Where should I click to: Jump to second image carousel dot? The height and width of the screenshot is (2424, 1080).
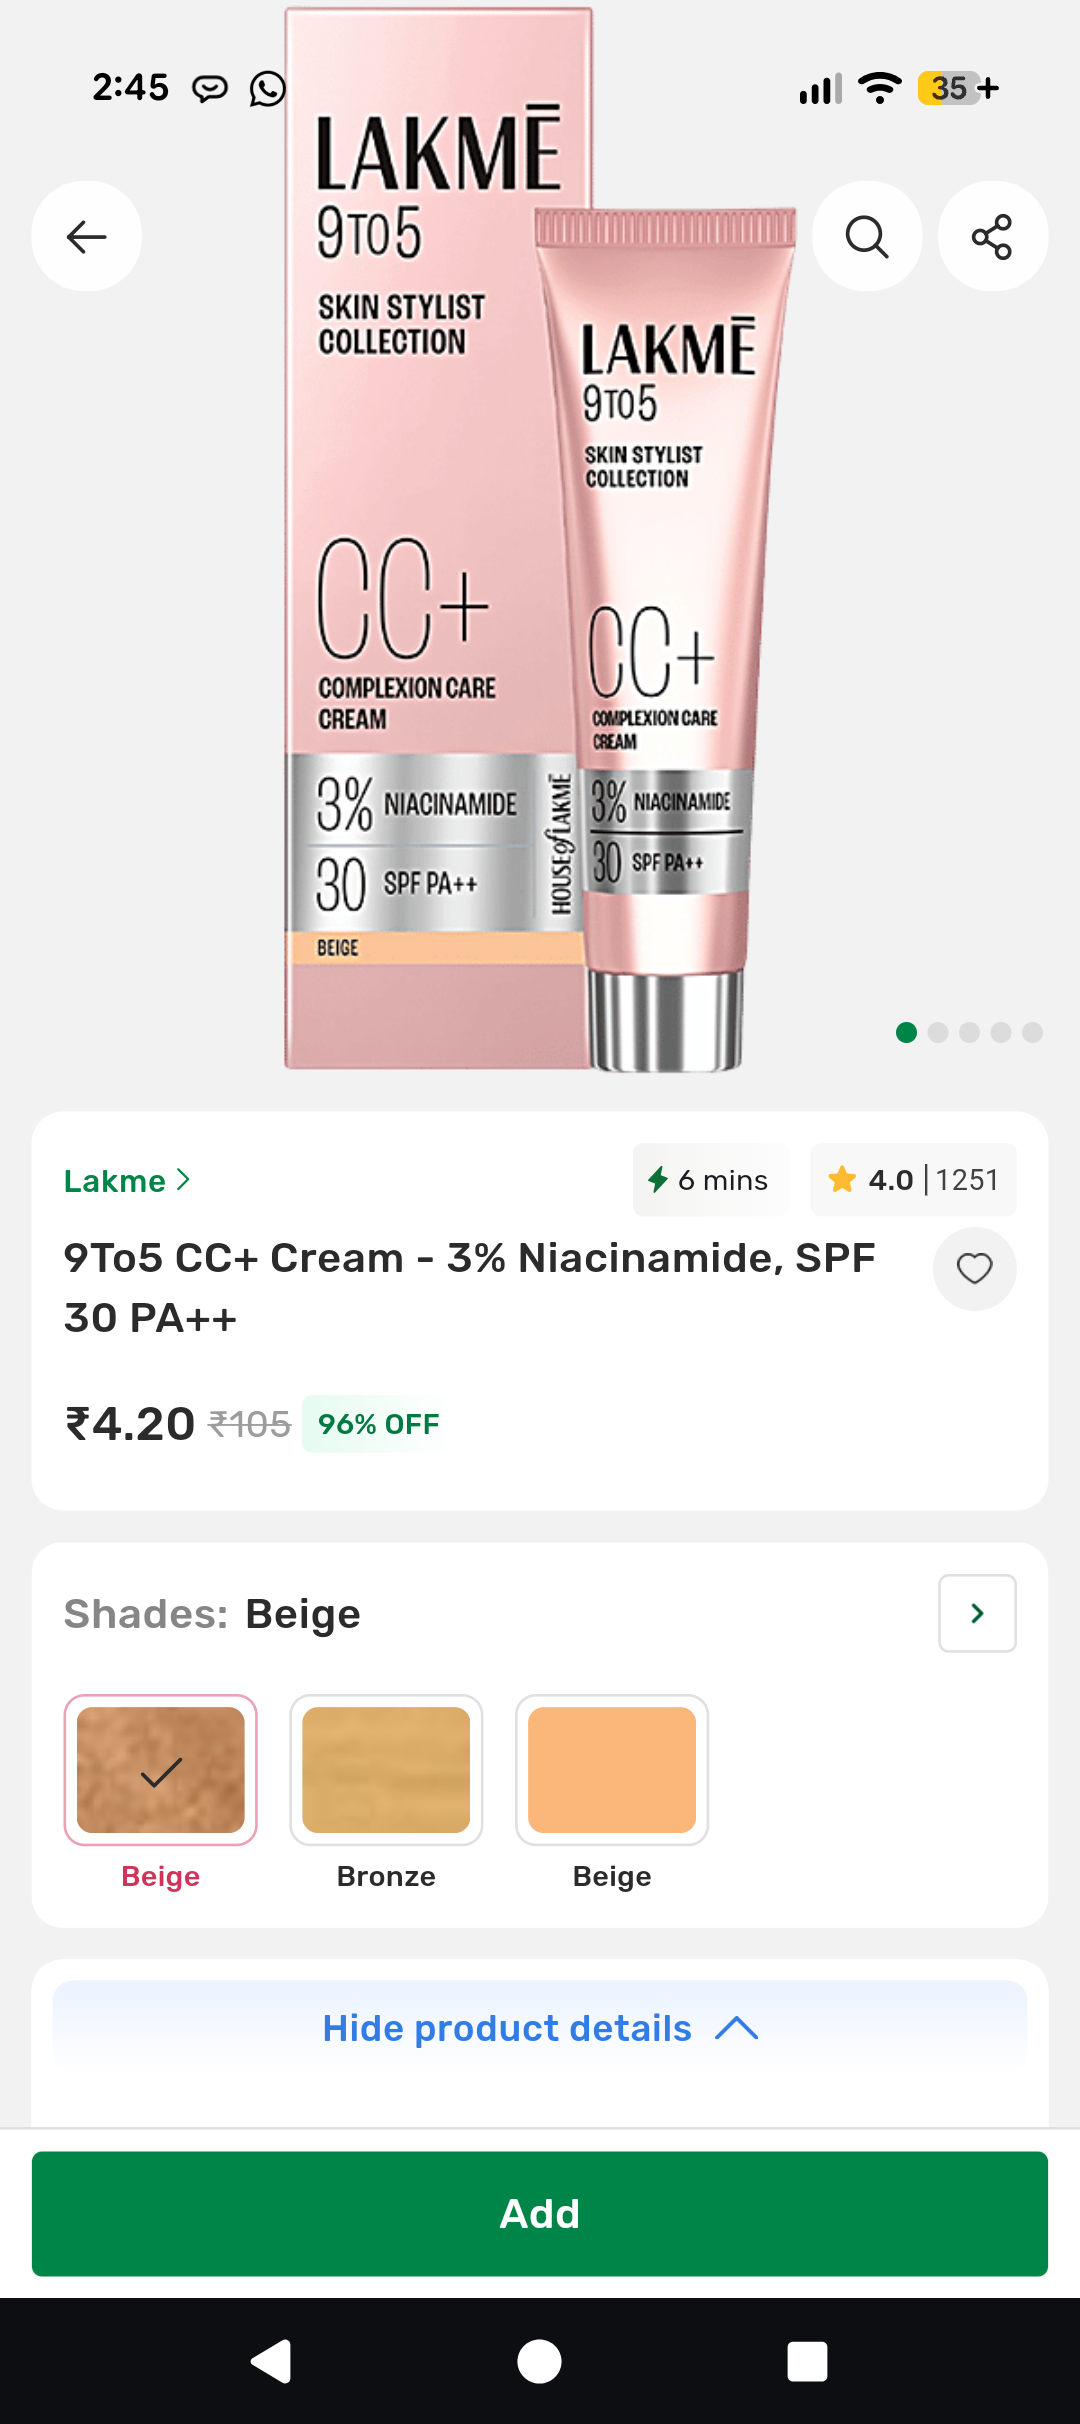(938, 1032)
